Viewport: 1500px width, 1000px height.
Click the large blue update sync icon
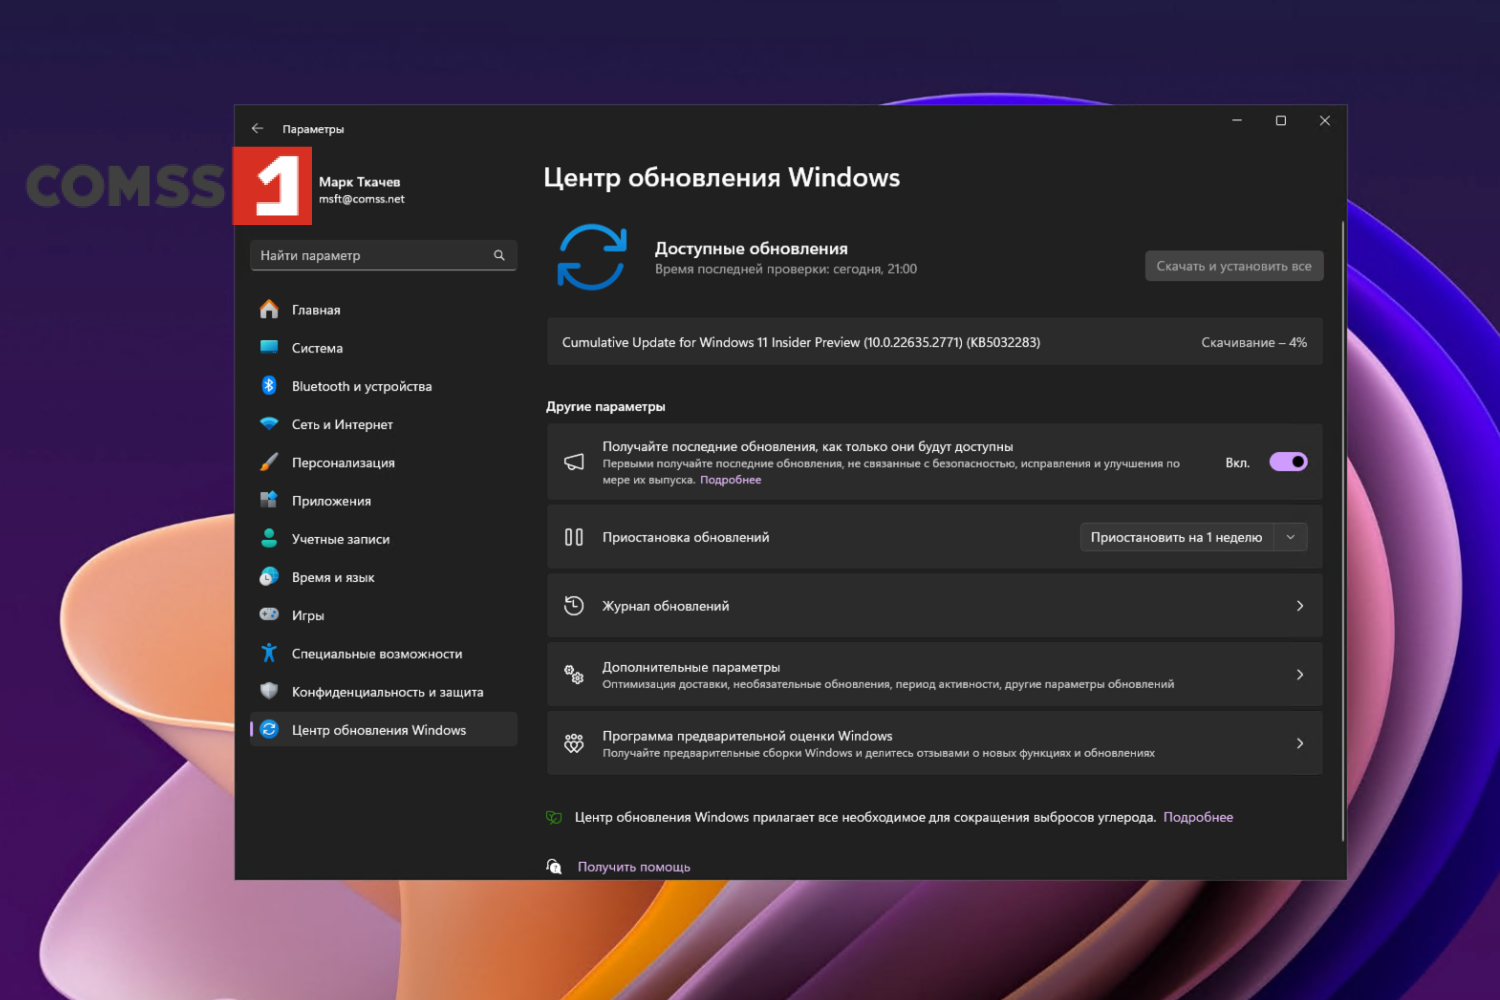592,257
